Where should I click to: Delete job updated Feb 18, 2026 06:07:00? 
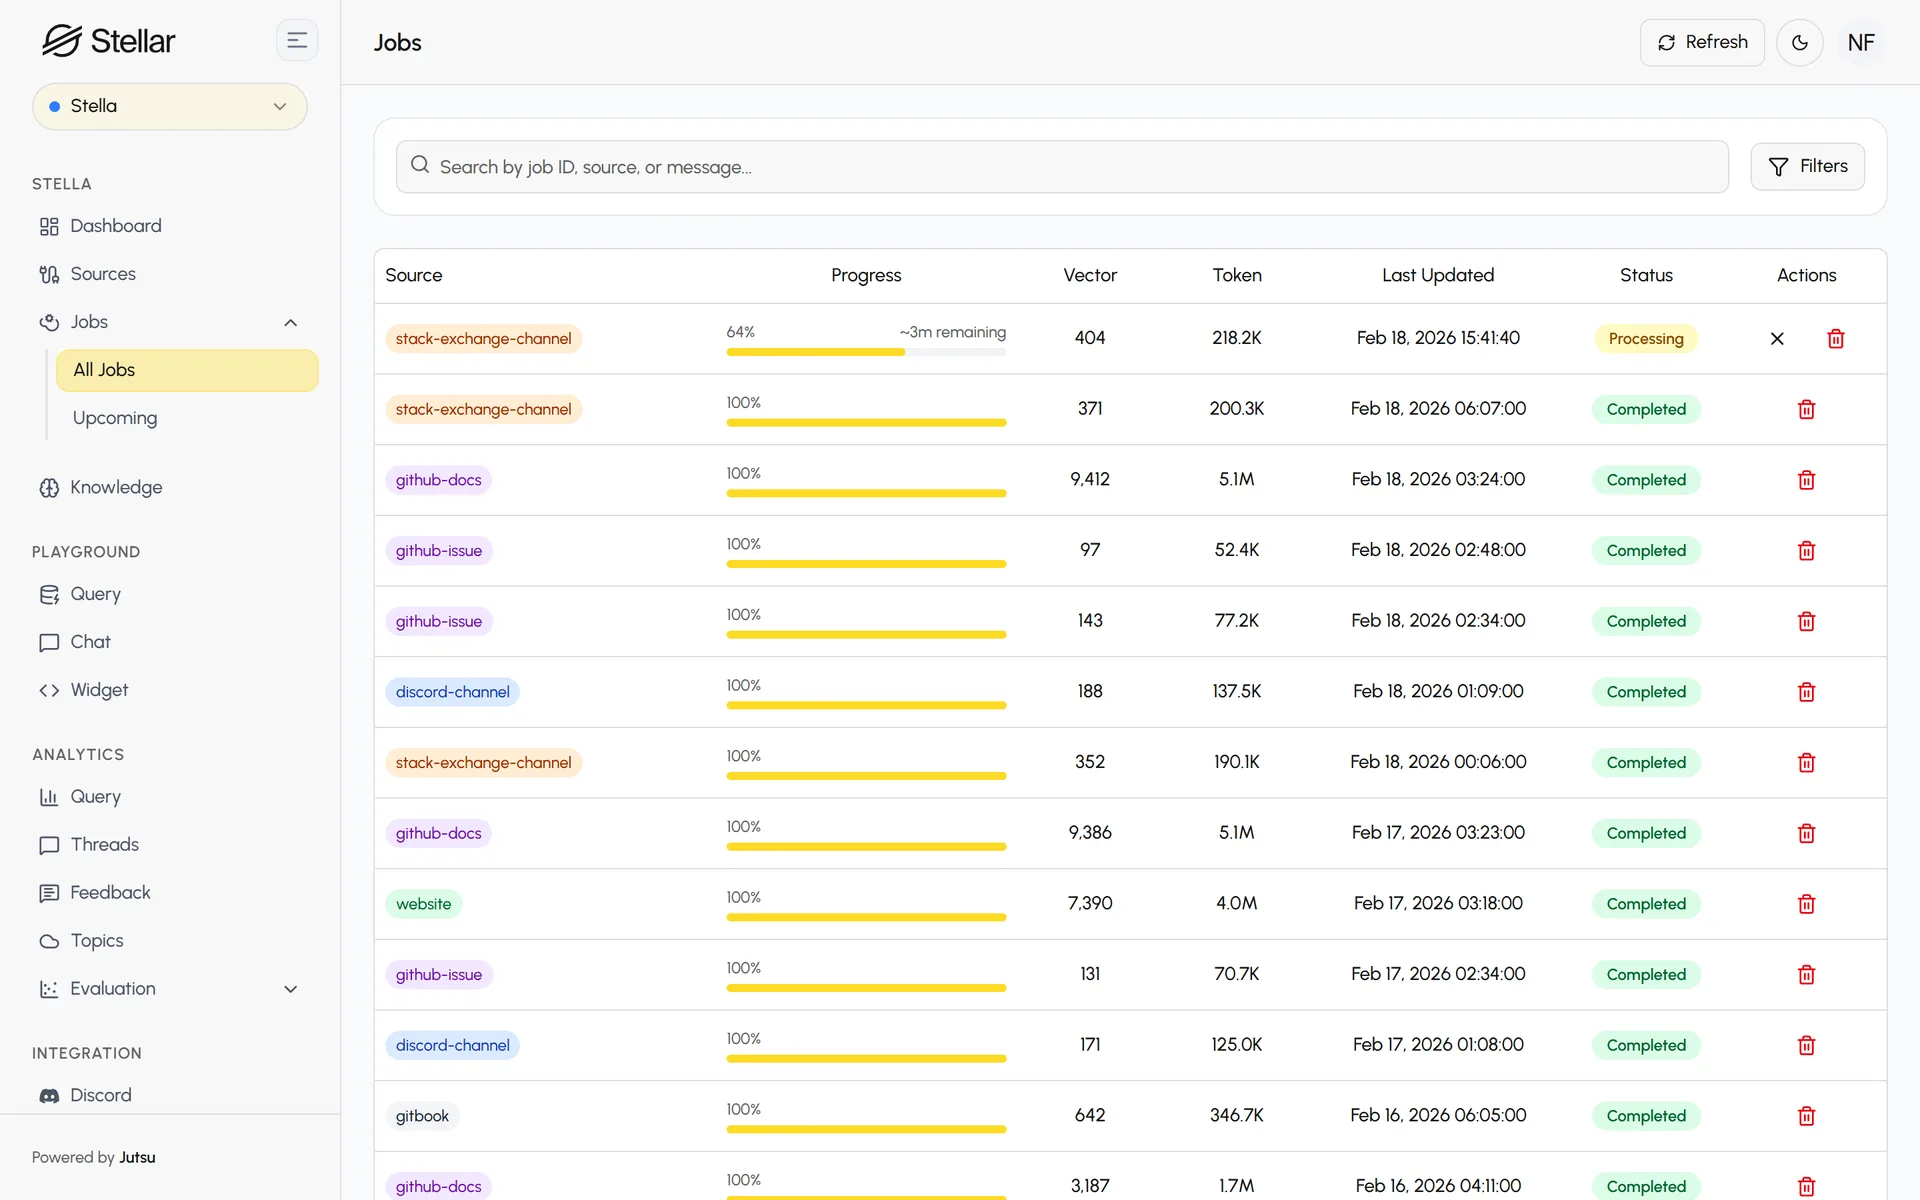pos(1806,410)
